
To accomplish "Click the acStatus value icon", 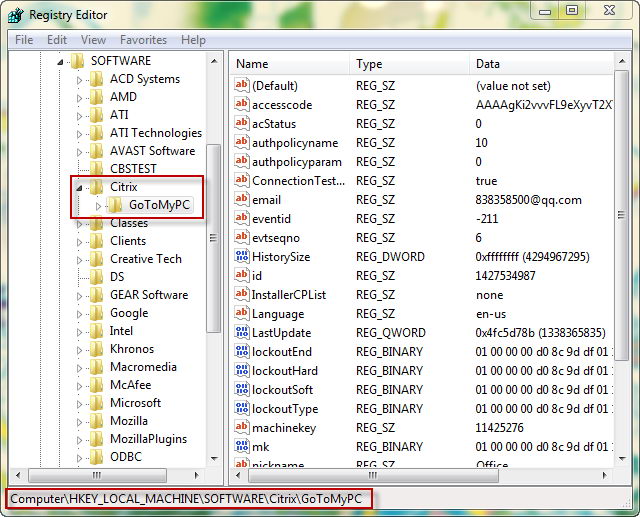I will [x=242, y=123].
